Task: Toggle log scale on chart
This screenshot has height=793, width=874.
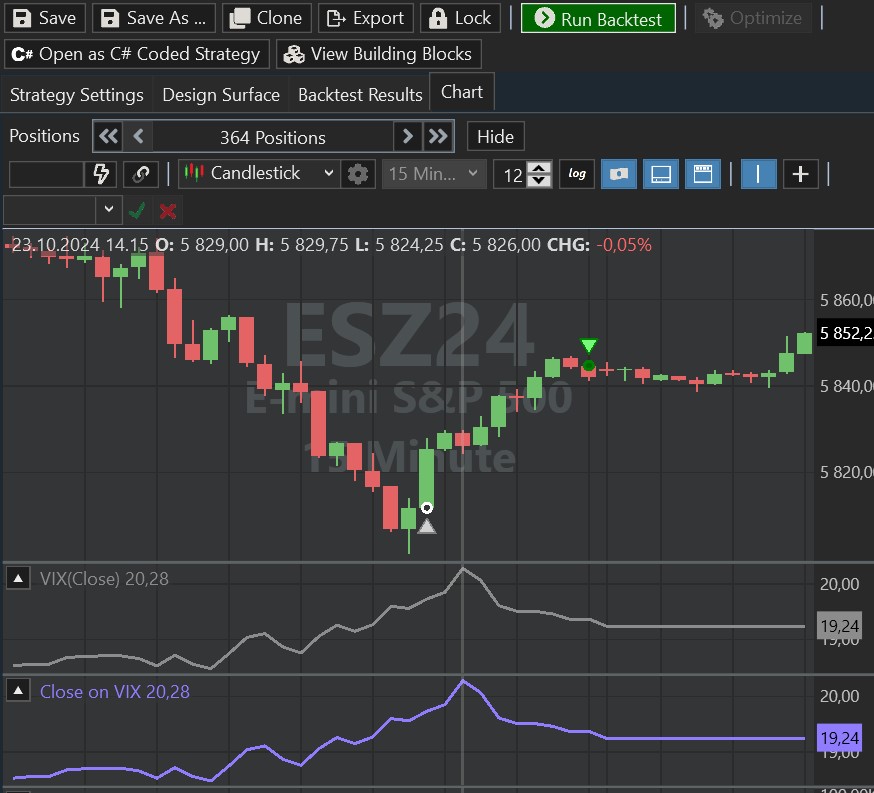Action: (x=577, y=174)
